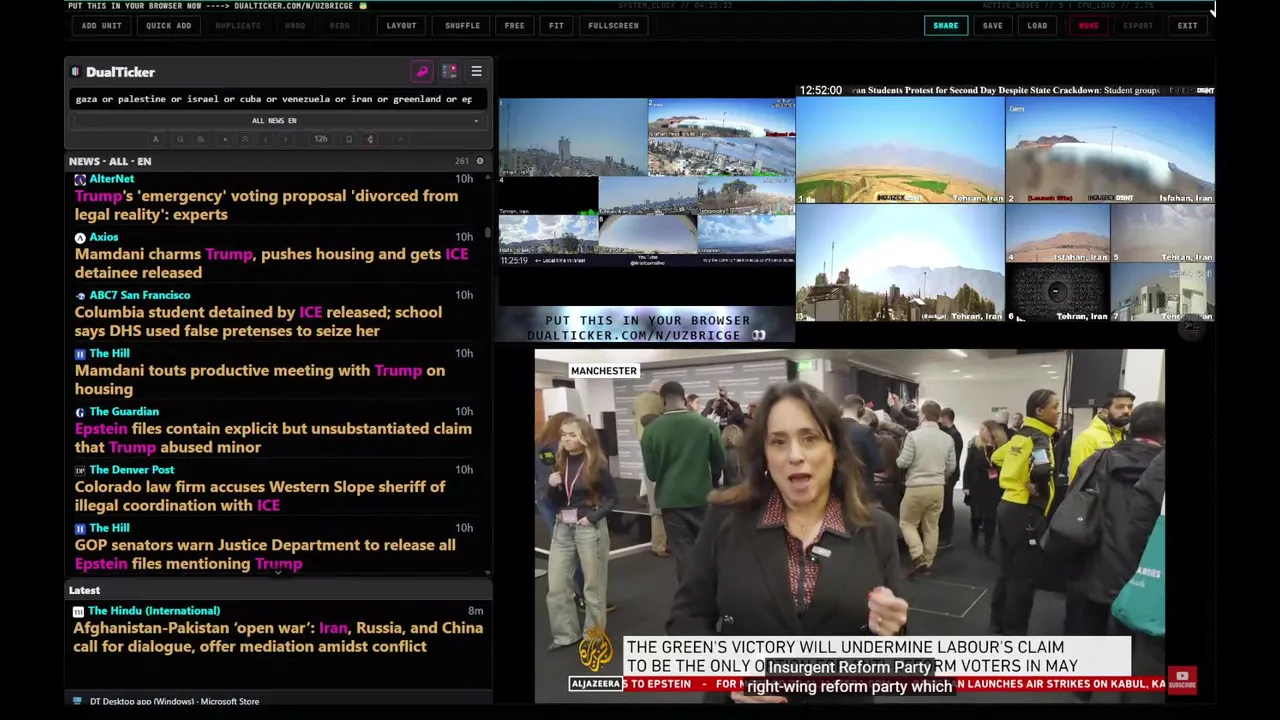Click the NEWS · ALL · EN header
This screenshot has height=720, width=1280.
tap(110, 161)
